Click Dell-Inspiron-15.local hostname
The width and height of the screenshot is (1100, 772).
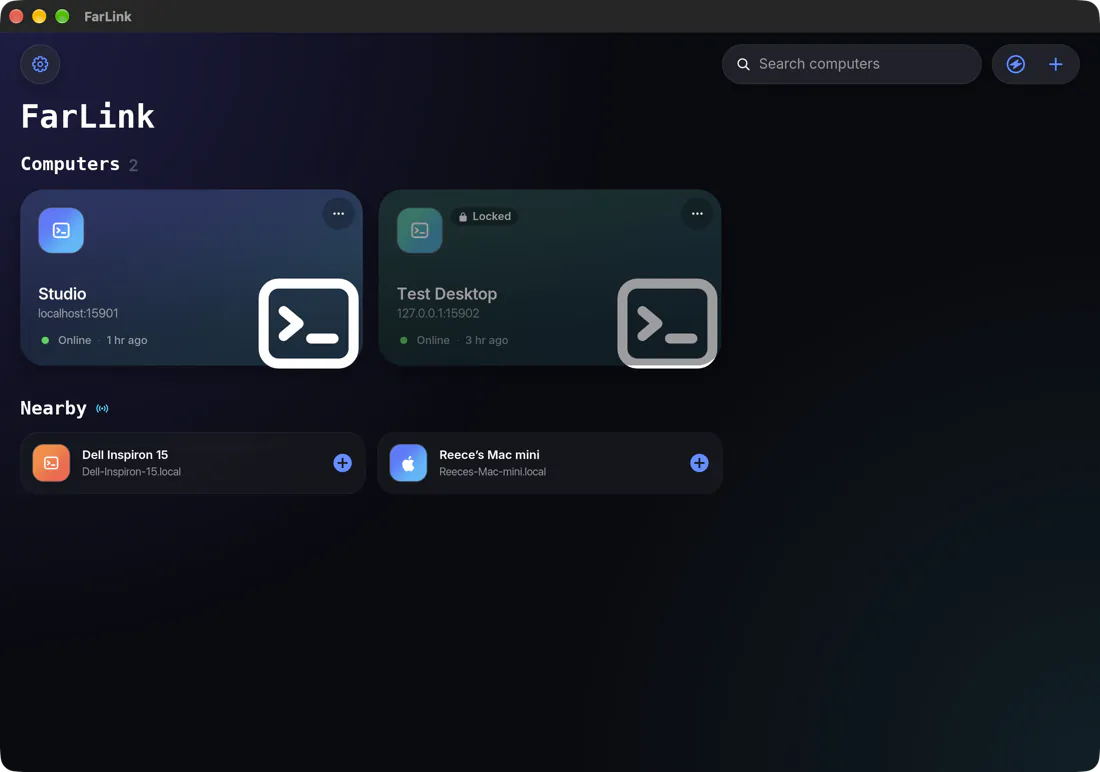pyautogui.click(x=131, y=472)
